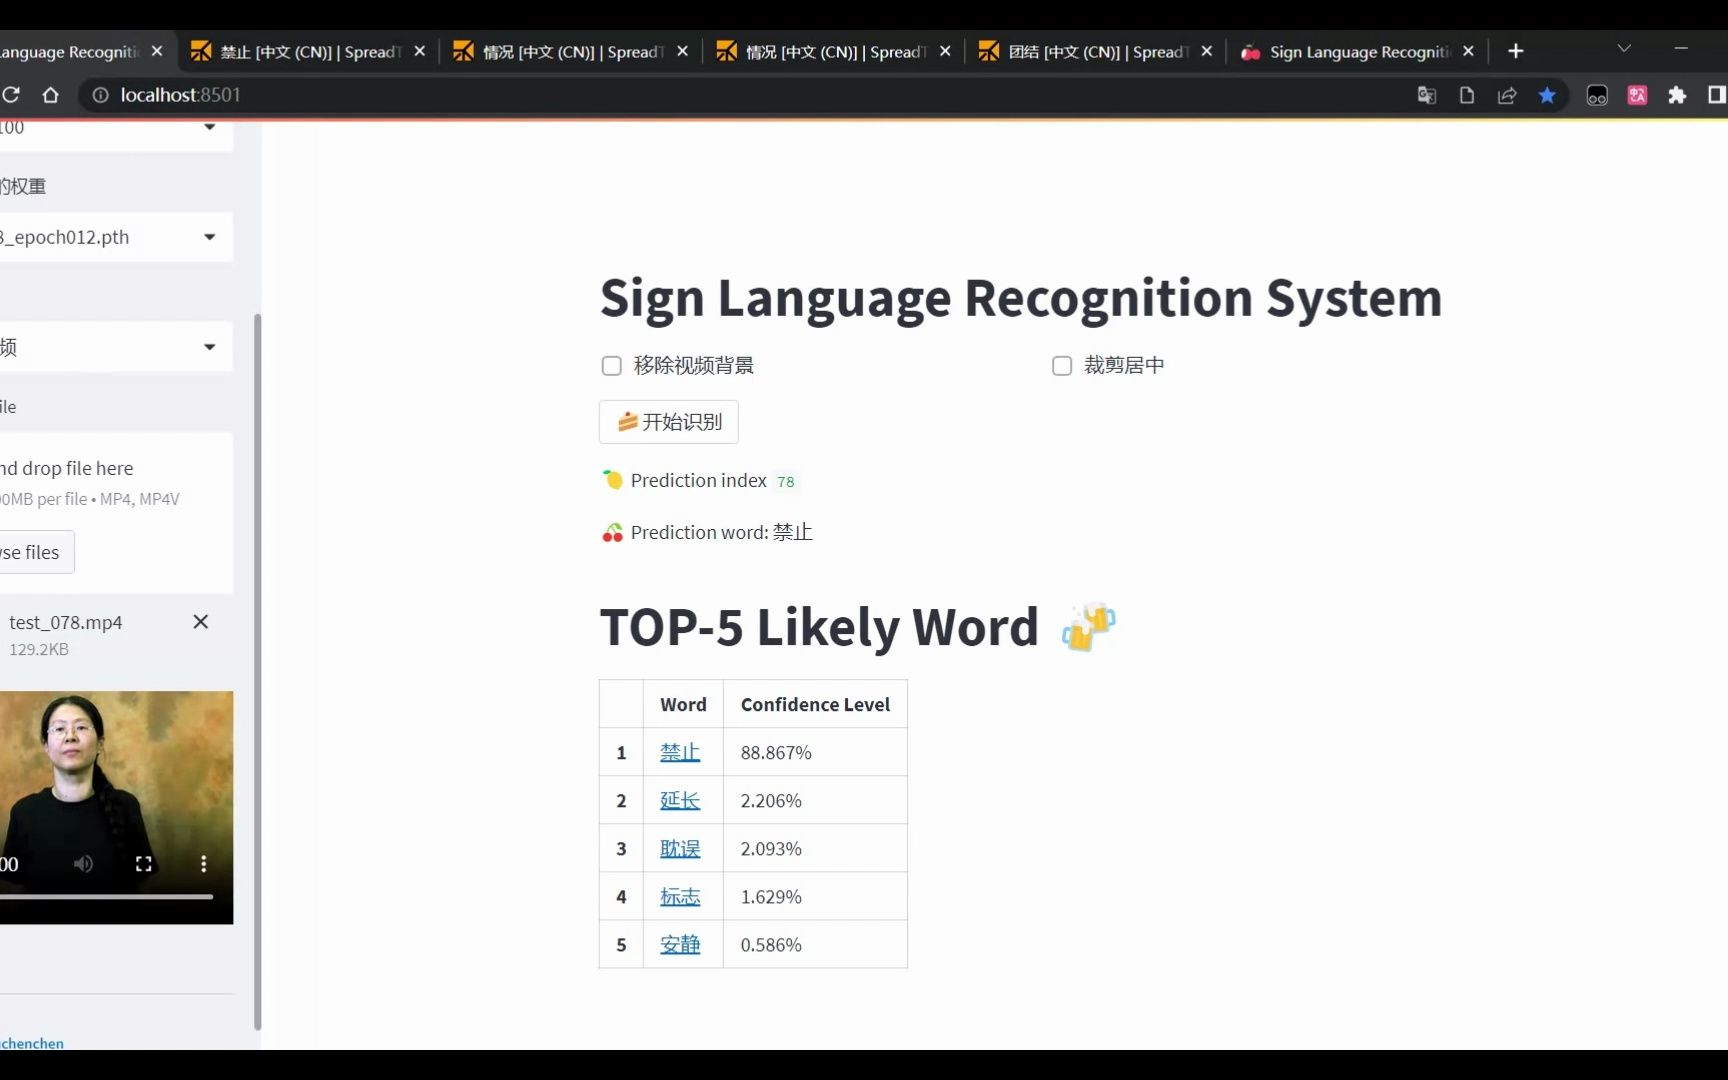The image size is (1728, 1080).
Task: Open the browser side panel icon
Action: 1716,95
